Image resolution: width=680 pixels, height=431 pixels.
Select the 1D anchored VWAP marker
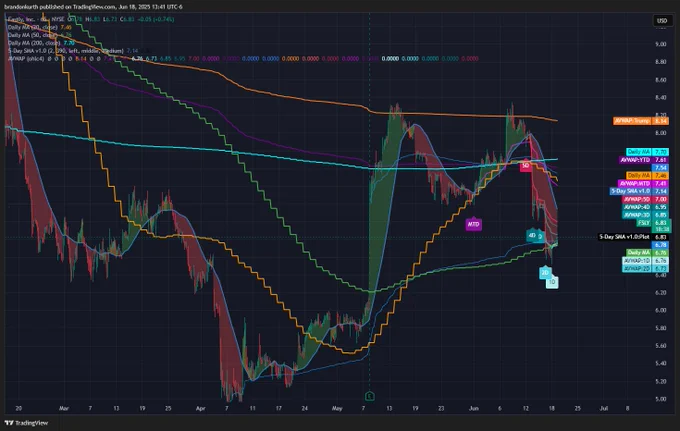[x=552, y=282]
